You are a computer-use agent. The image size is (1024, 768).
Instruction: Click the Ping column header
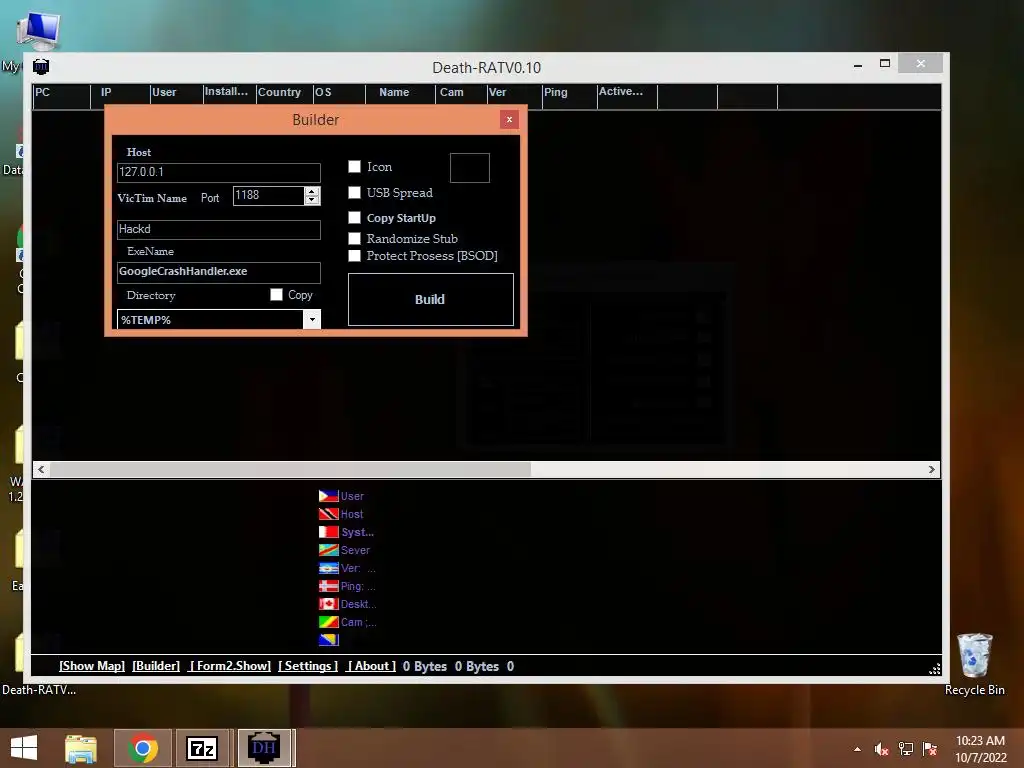tap(569, 96)
